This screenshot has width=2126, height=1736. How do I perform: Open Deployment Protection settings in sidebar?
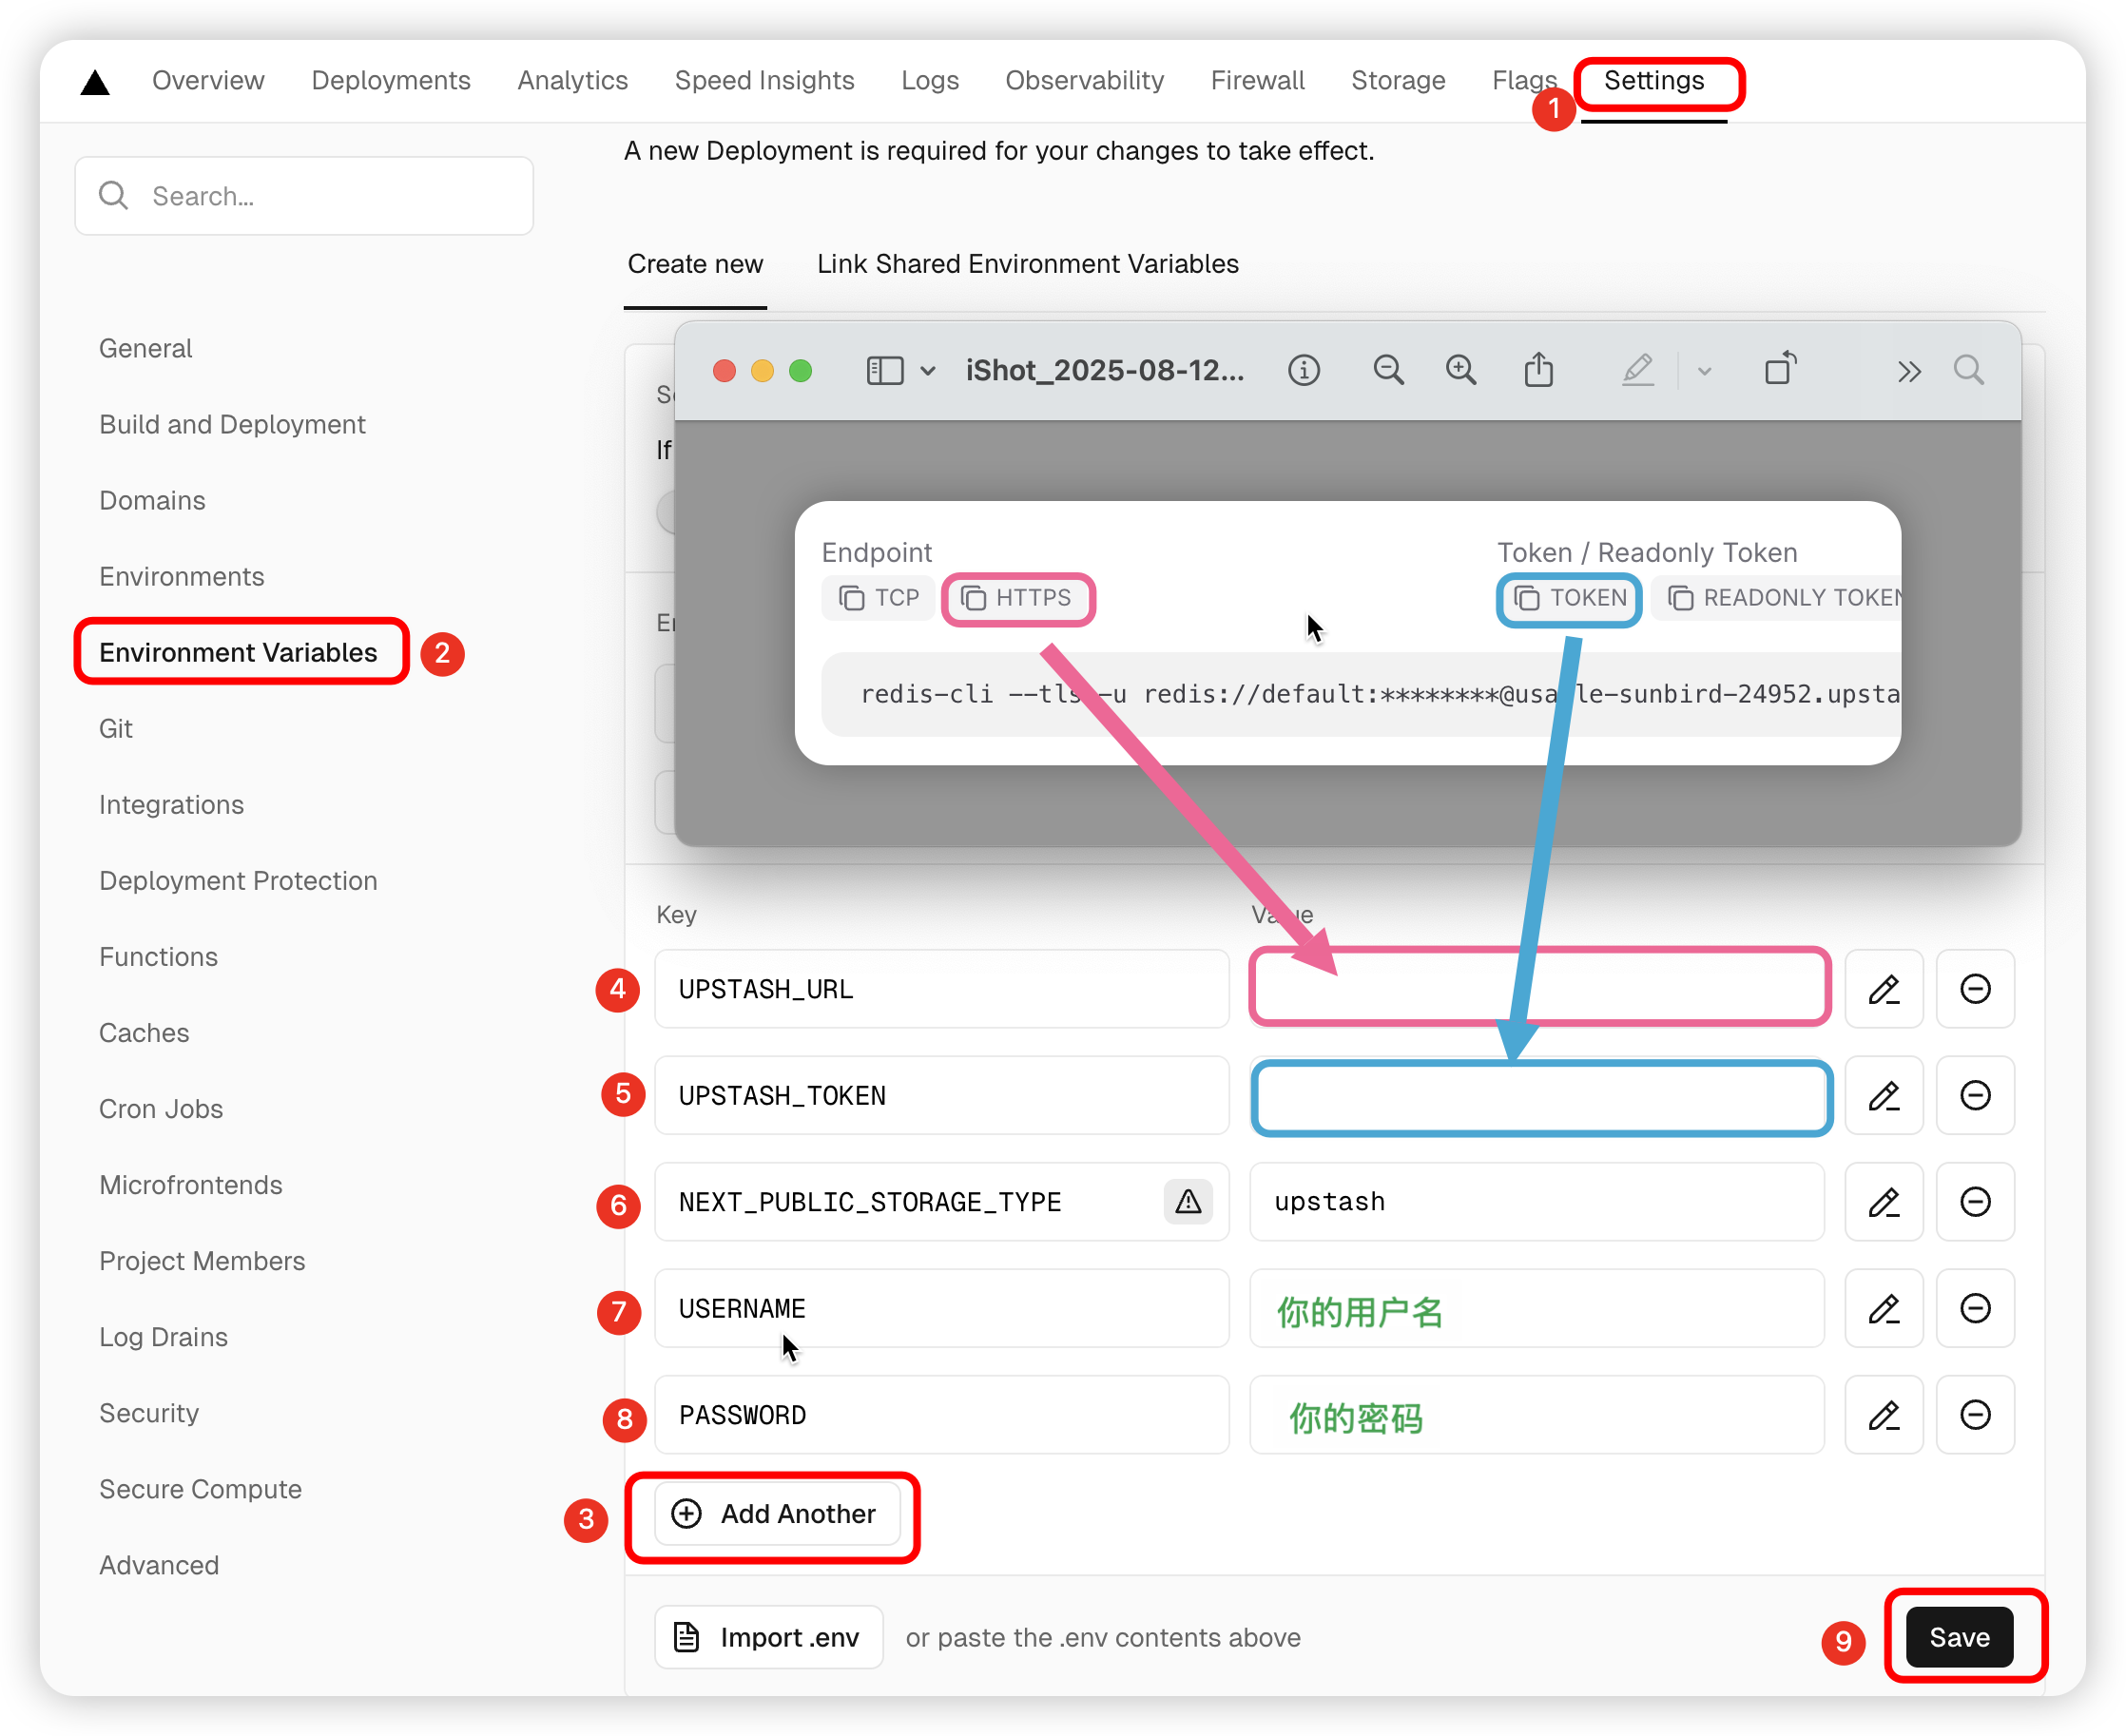click(x=238, y=881)
